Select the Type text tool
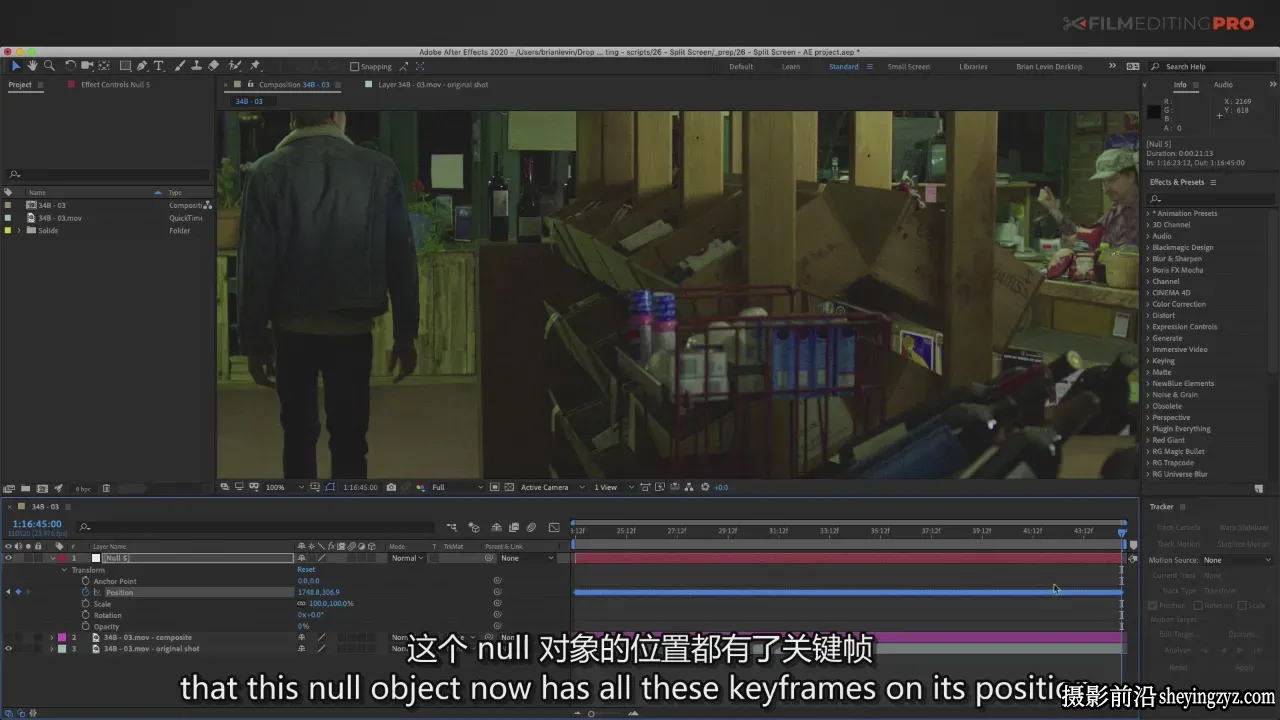Image resolution: width=1280 pixels, height=720 pixels. pos(158,66)
